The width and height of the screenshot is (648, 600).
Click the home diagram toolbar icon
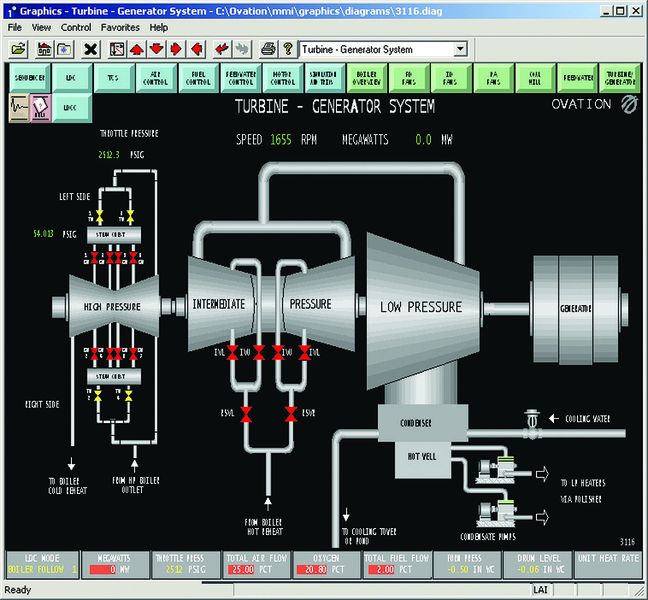(x=44, y=49)
